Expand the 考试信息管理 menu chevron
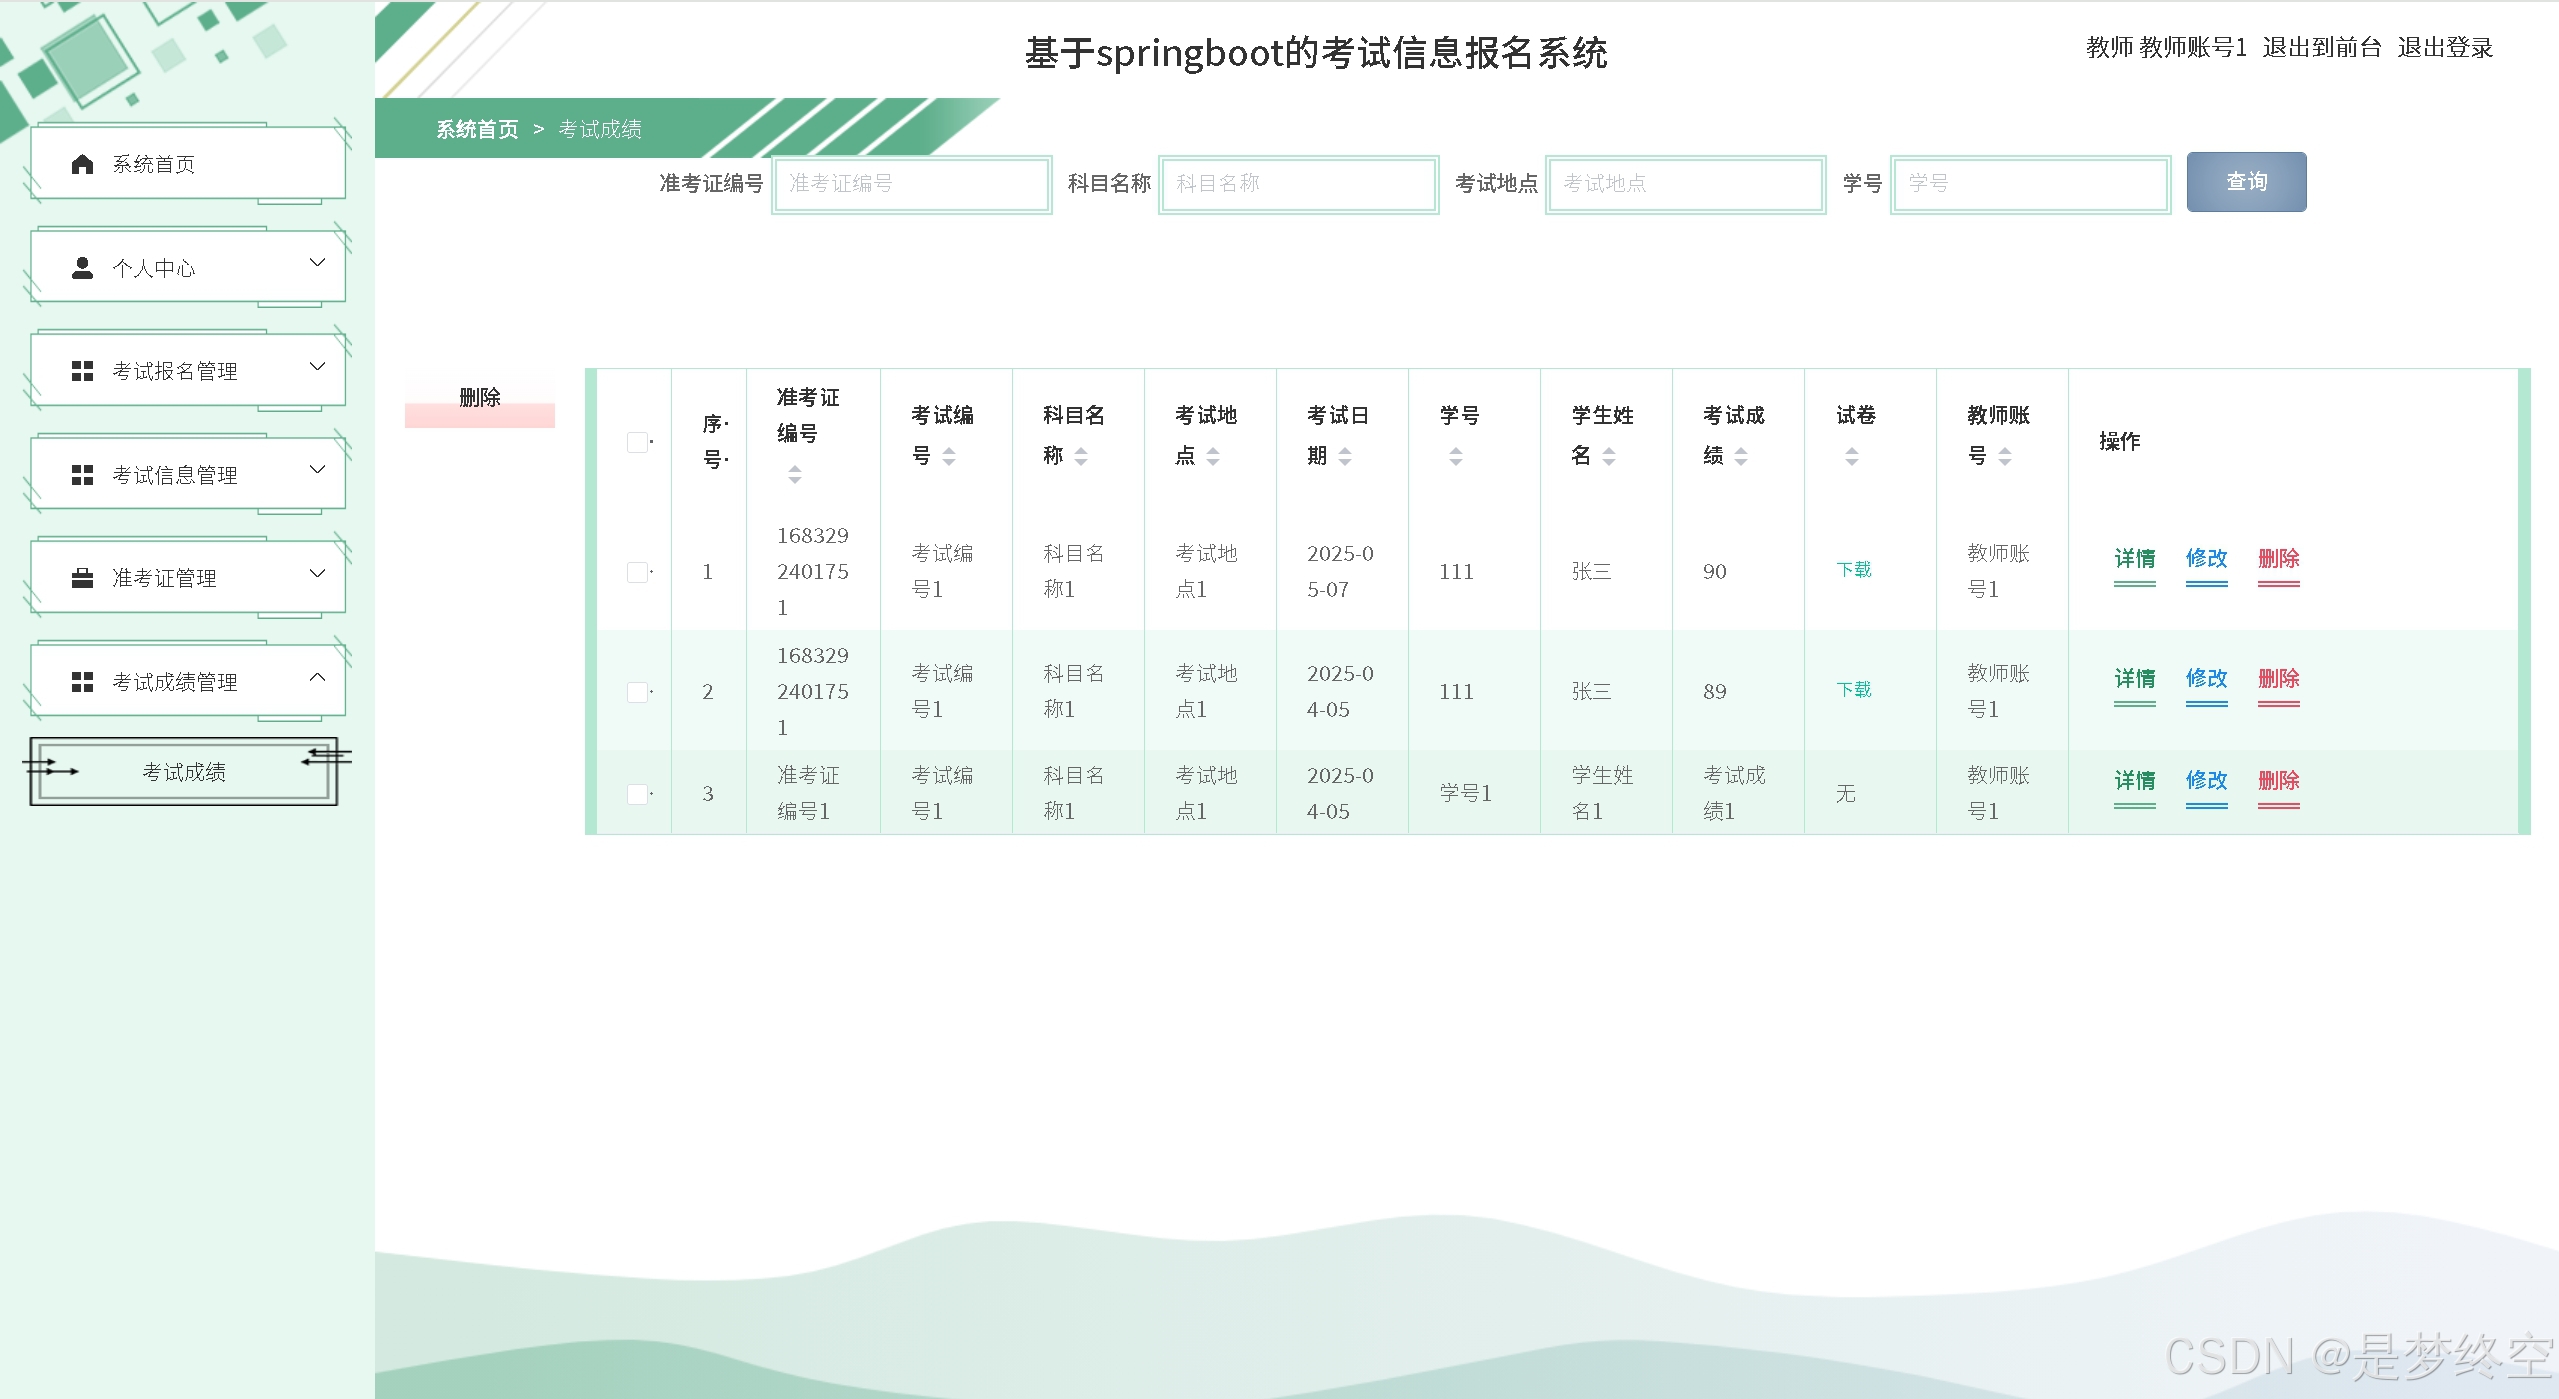This screenshot has width=2559, height=1399. click(317, 470)
